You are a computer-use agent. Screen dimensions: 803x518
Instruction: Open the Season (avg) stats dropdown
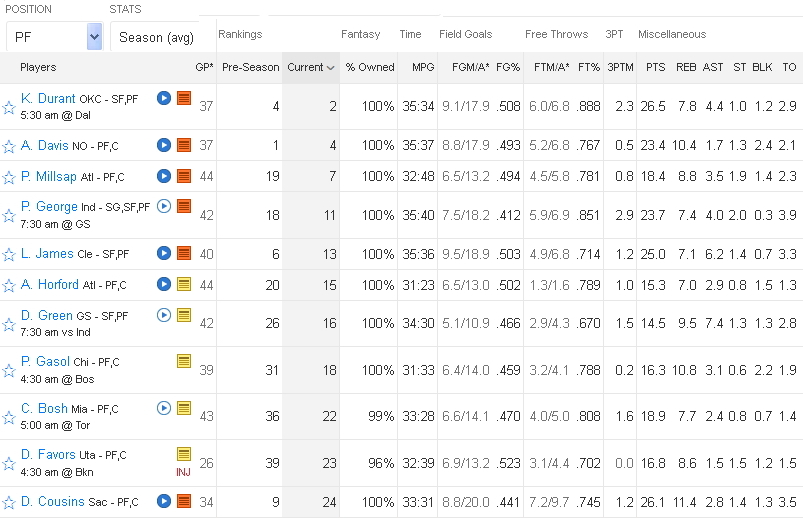tap(163, 37)
